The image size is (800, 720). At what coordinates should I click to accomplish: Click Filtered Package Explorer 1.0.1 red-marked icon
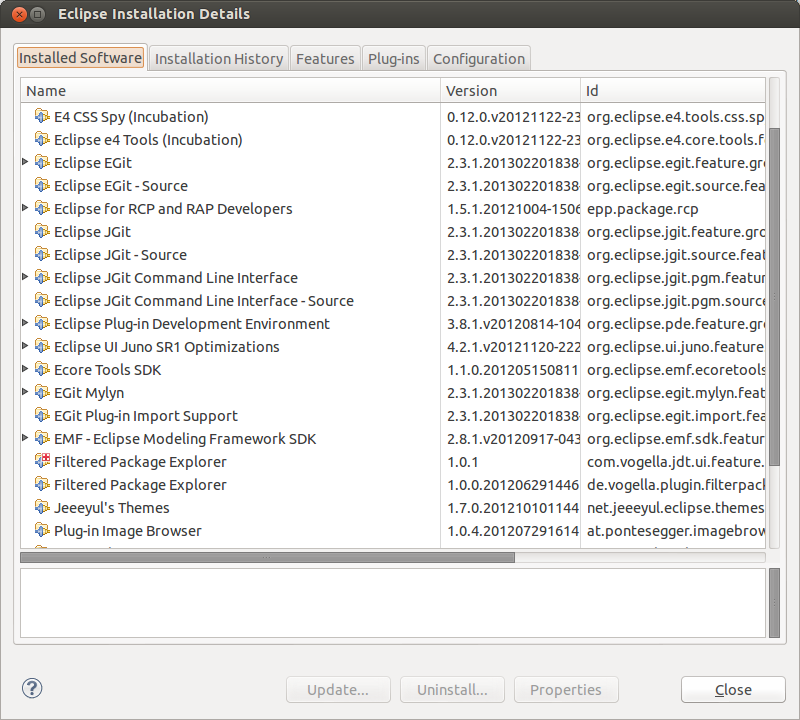pos(42,461)
